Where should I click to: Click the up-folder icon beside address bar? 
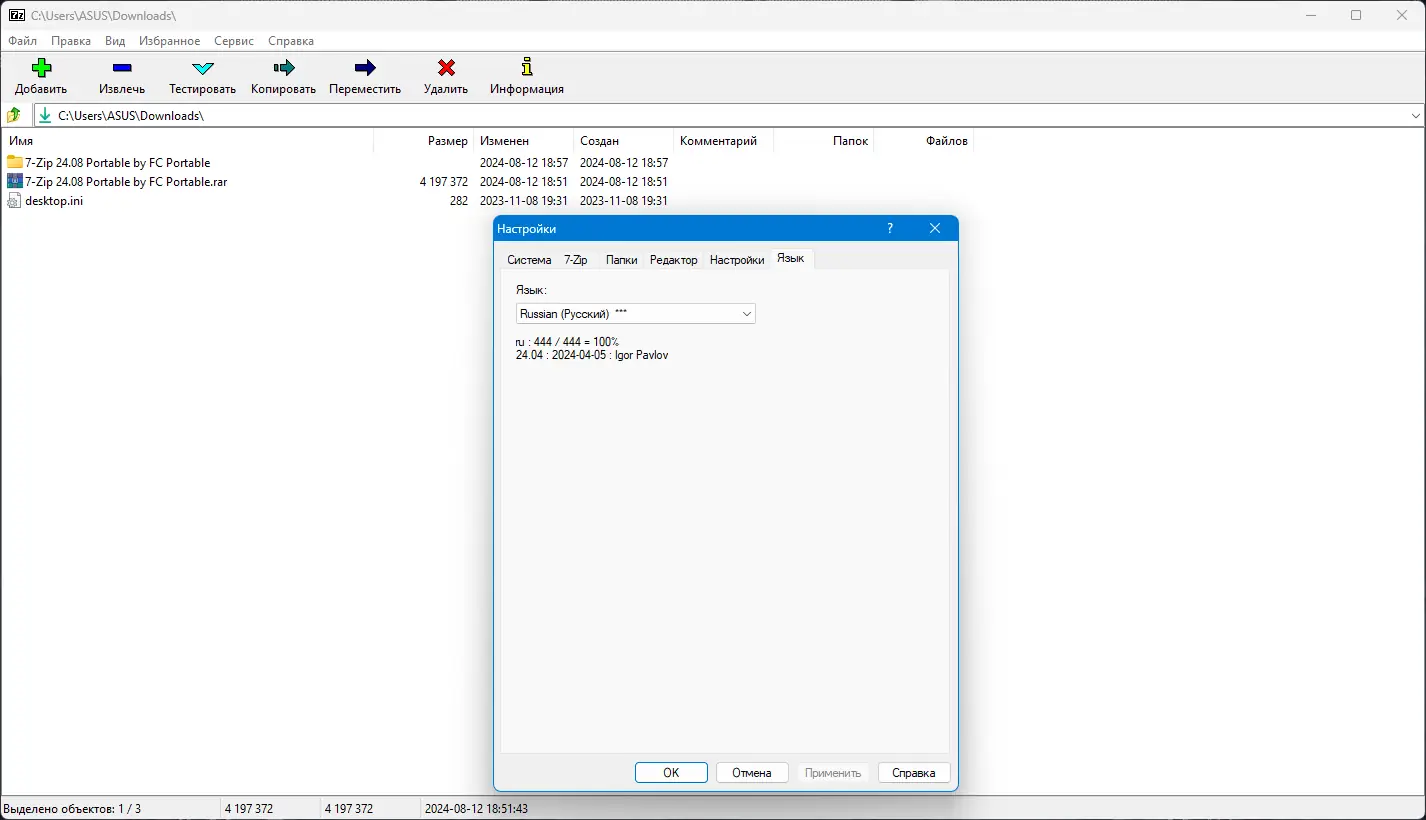click(x=14, y=115)
